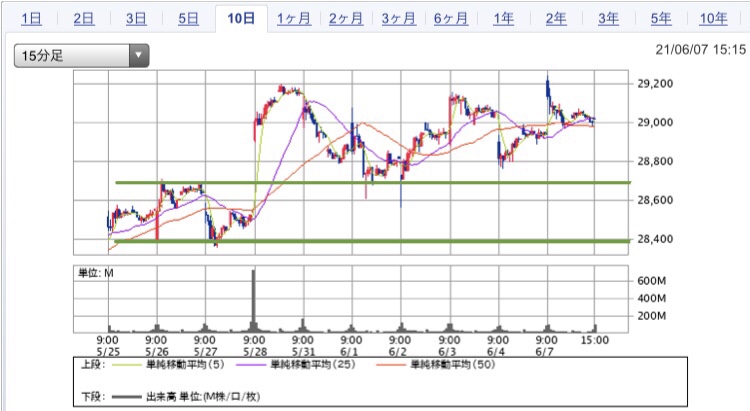Click the 出来高 legend entry

(x=203, y=397)
